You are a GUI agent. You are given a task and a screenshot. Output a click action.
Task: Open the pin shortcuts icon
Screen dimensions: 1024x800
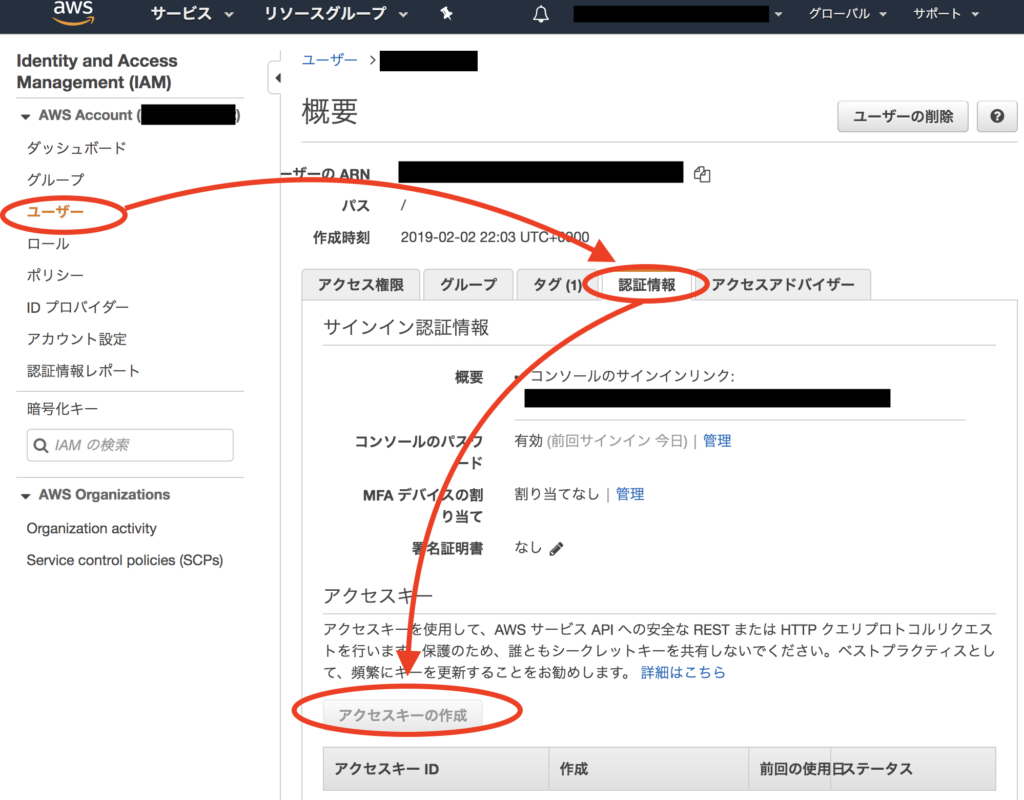tap(447, 13)
